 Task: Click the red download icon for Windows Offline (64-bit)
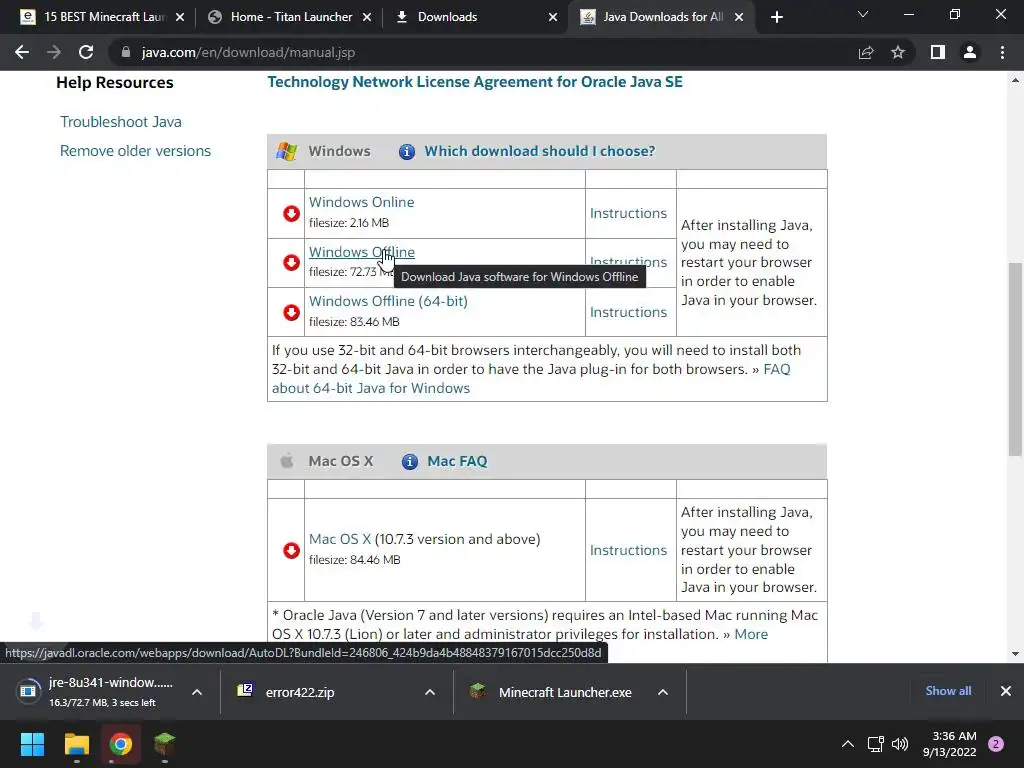coord(291,312)
